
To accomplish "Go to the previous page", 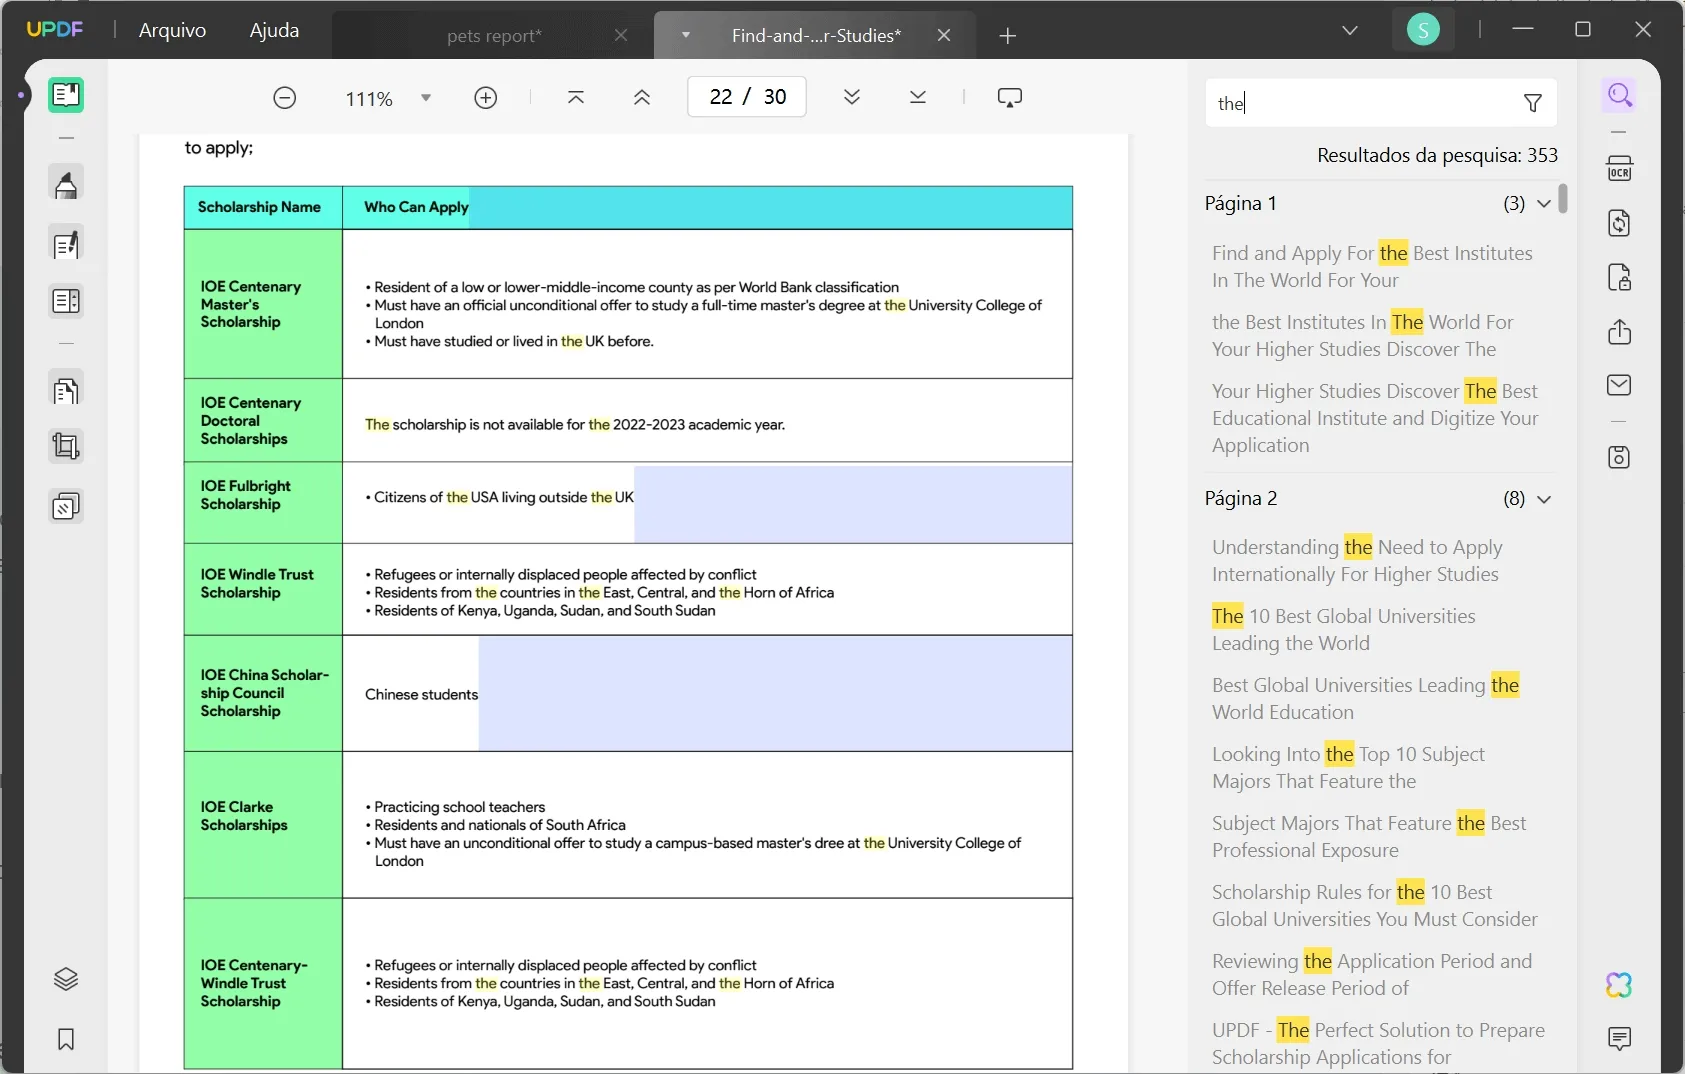I will pyautogui.click(x=642, y=97).
